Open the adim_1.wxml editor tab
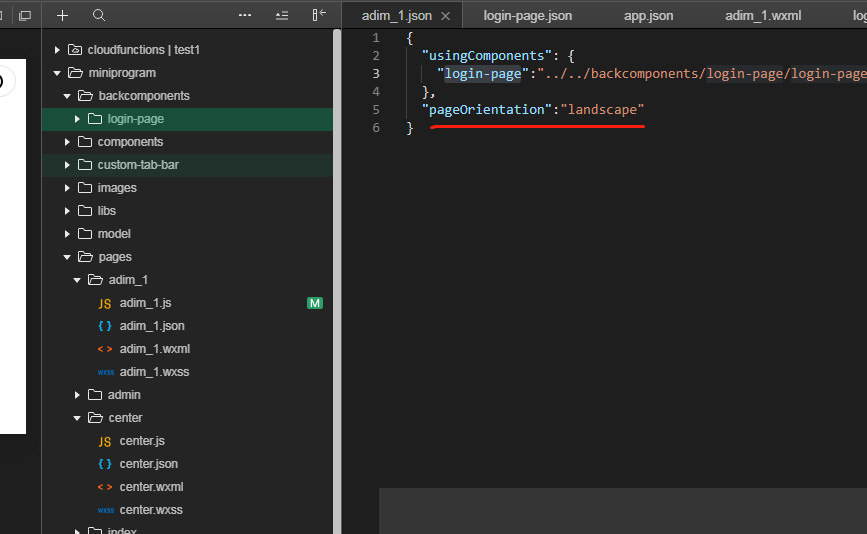Image resolution: width=867 pixels, height=534 pixels. (763, 16)
